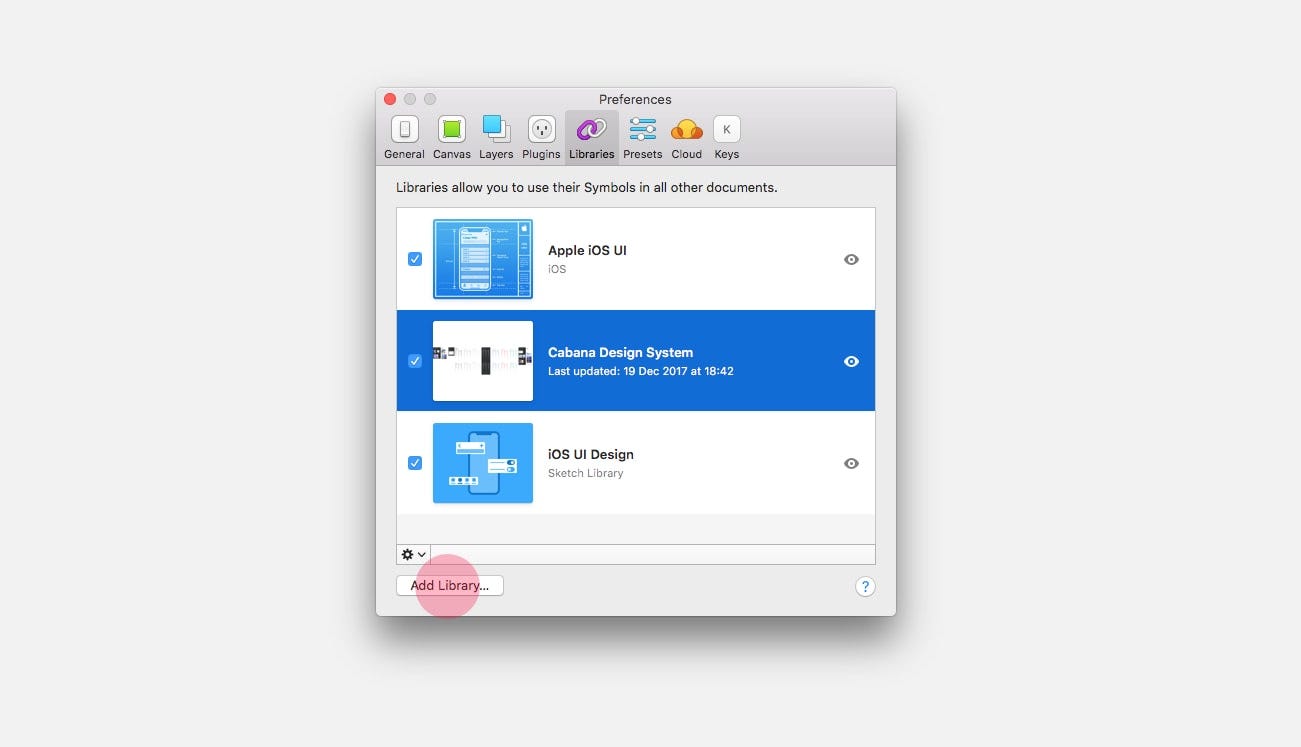This screenshot has width=1301, height=747.
Task: Open the gear actions dropdown menu
Action: 413,554
